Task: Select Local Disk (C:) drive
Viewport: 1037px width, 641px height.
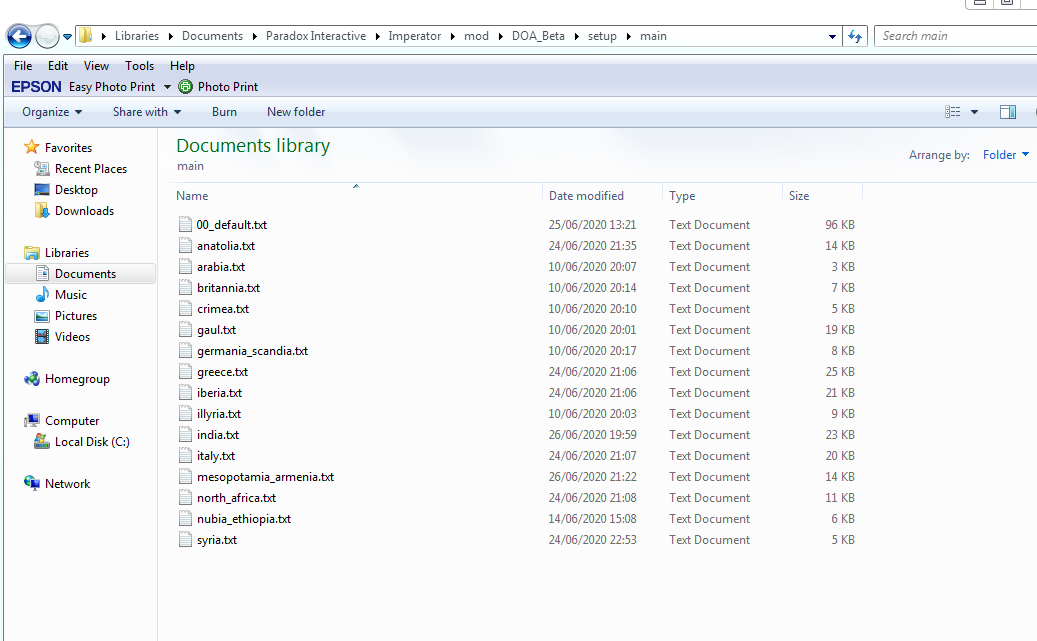Action: point(91,442)
